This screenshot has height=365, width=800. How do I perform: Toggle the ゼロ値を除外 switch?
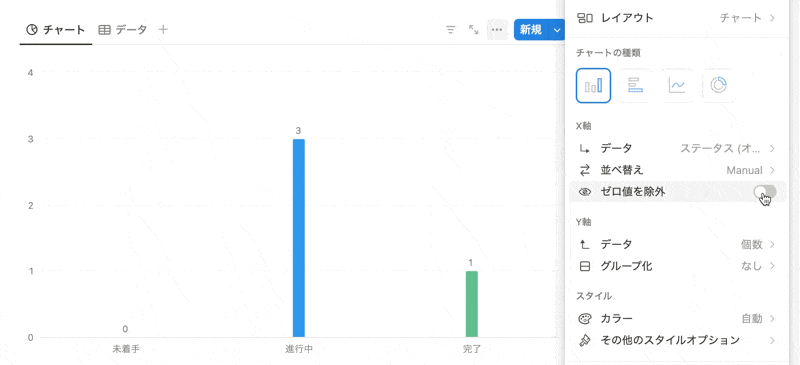tap(765, 192)
